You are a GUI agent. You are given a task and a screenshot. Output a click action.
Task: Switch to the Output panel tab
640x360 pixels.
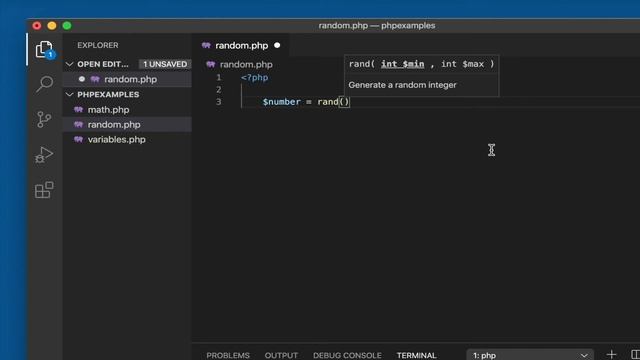tap(281, 356)
